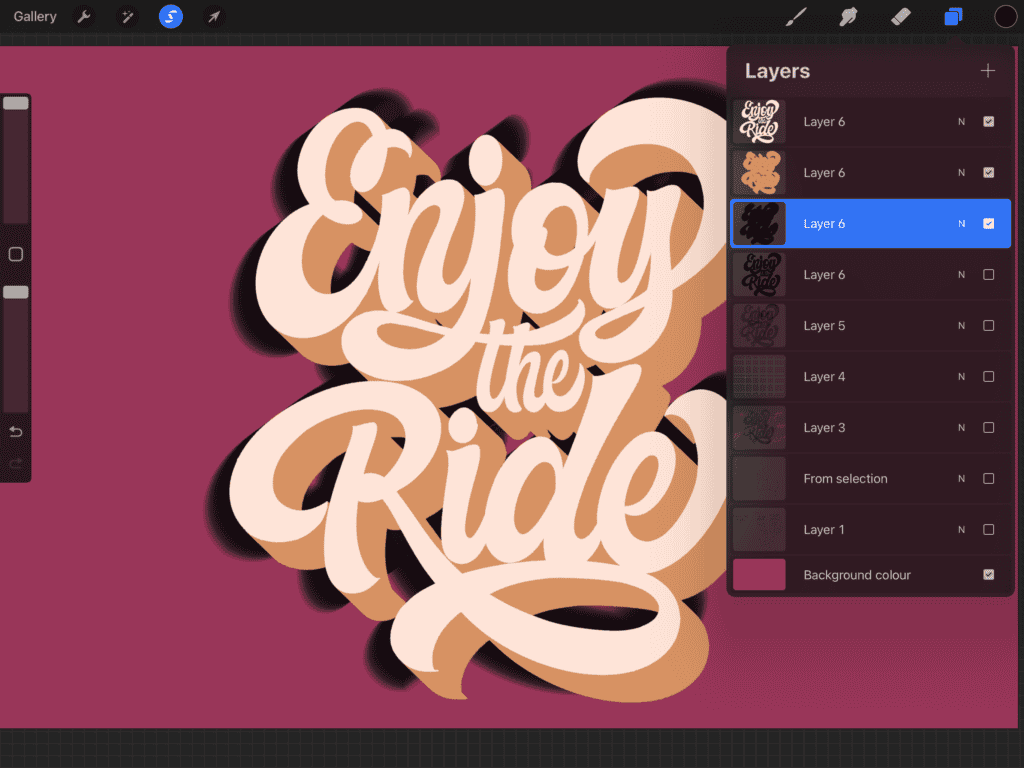
Task: Select the Eraser tool
Action: click(x=900, y=16)
